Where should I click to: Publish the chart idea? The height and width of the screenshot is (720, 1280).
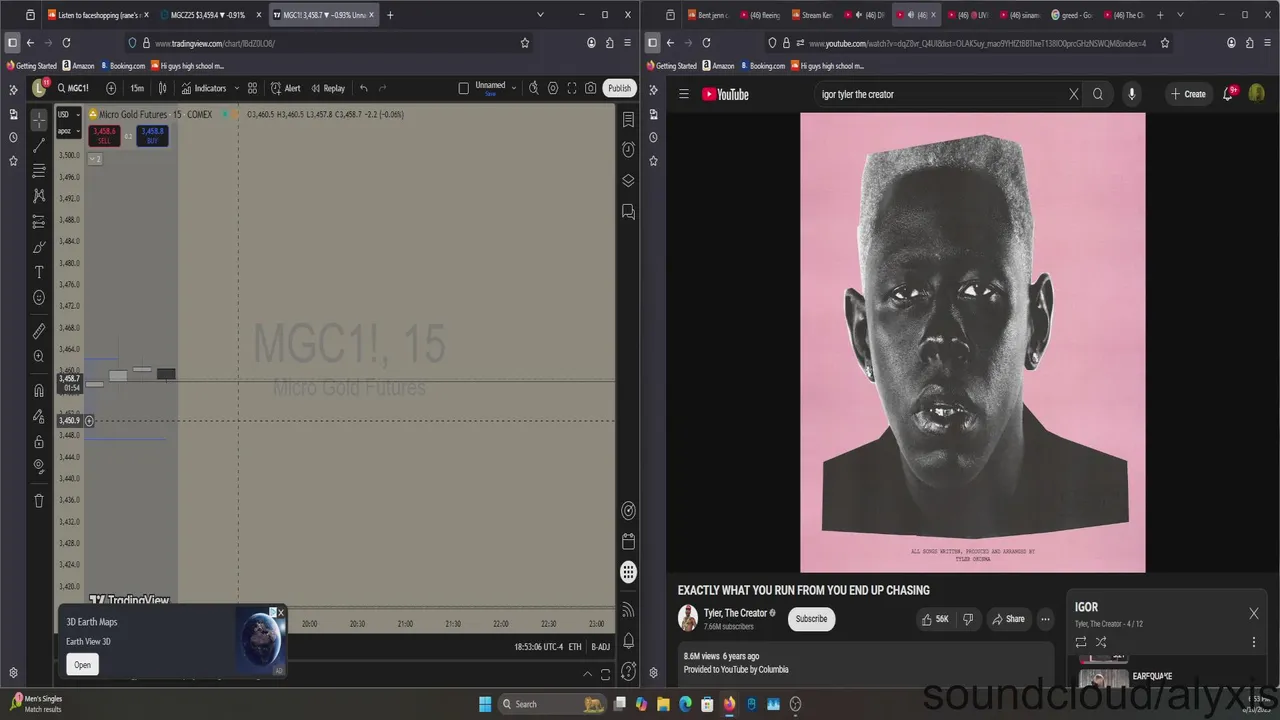(620, 88)
